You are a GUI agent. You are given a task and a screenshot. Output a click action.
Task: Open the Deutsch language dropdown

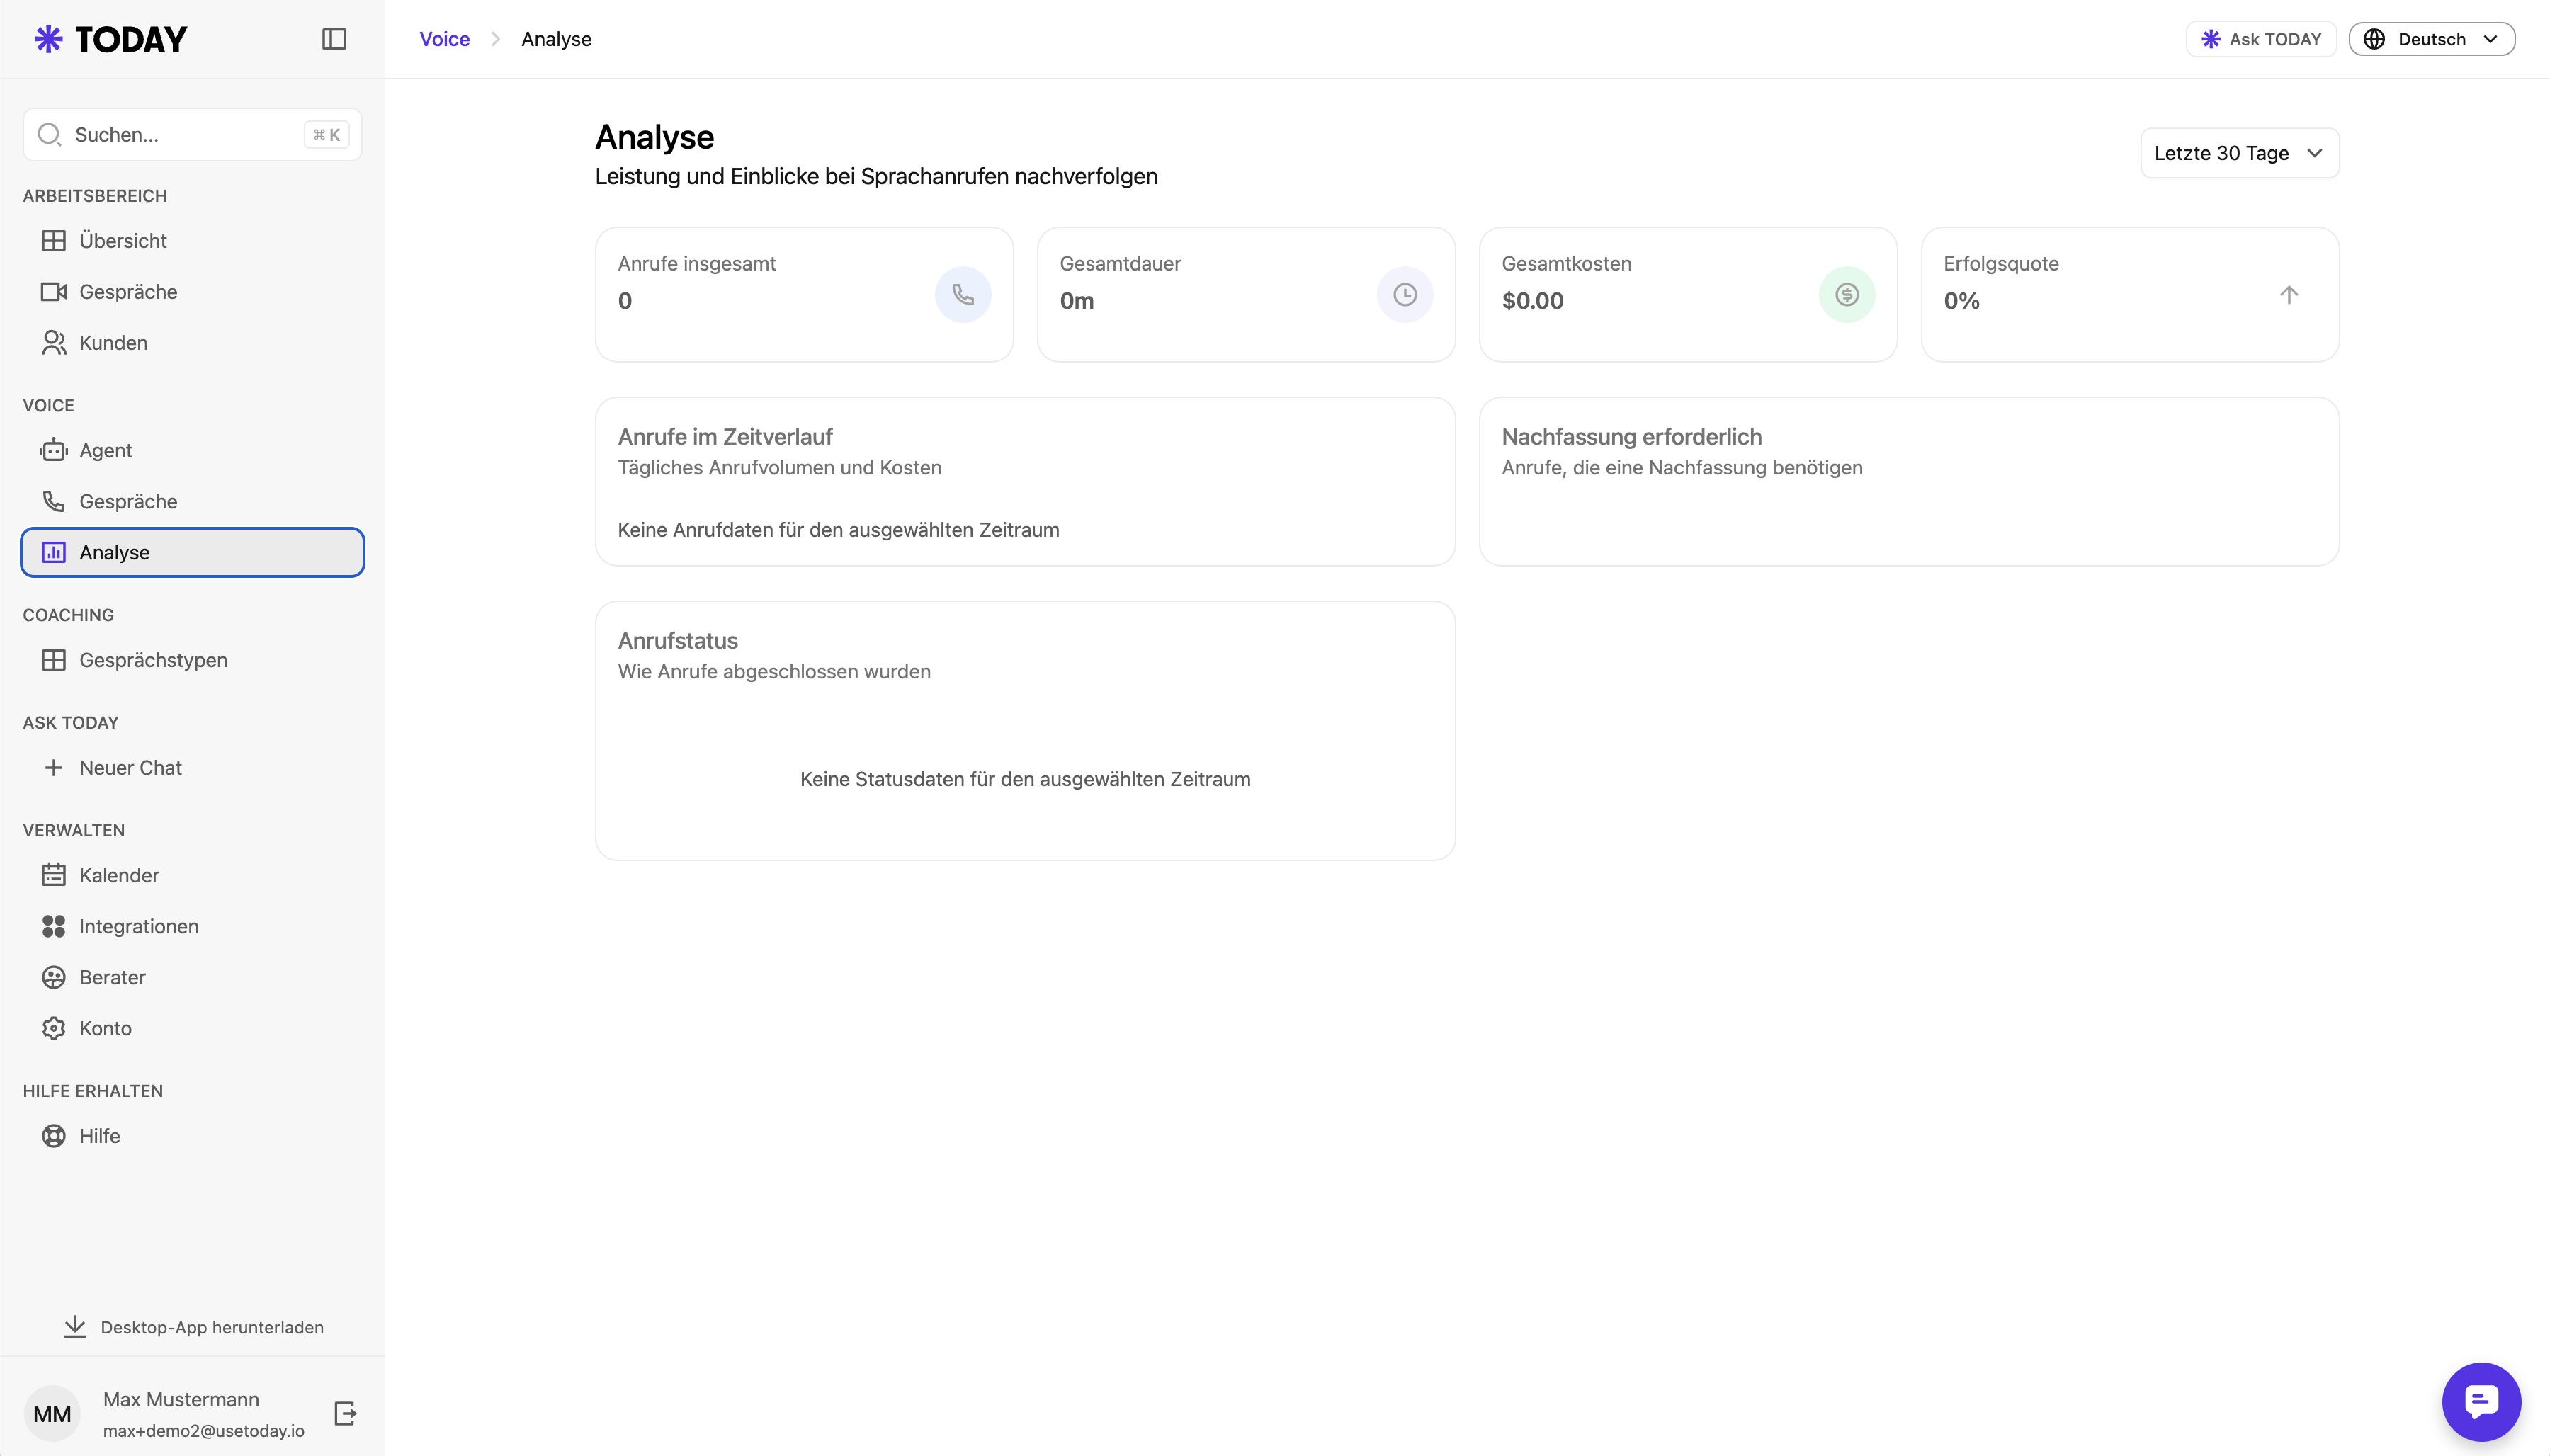2431,39
